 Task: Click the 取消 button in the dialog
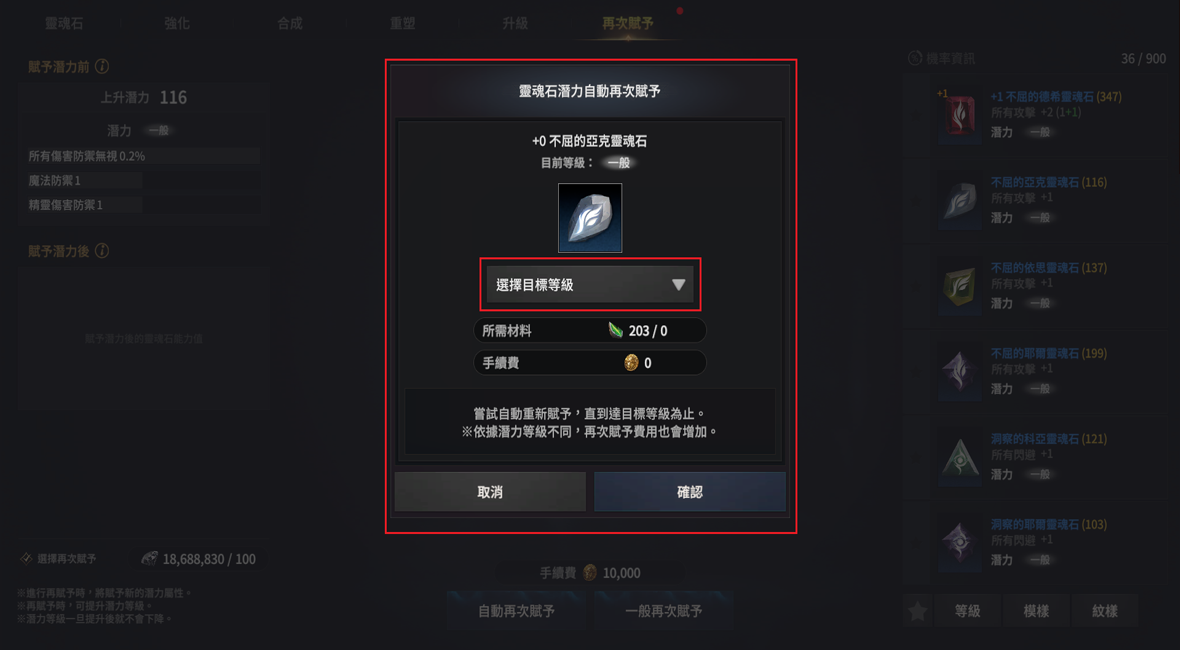point(490,492)
